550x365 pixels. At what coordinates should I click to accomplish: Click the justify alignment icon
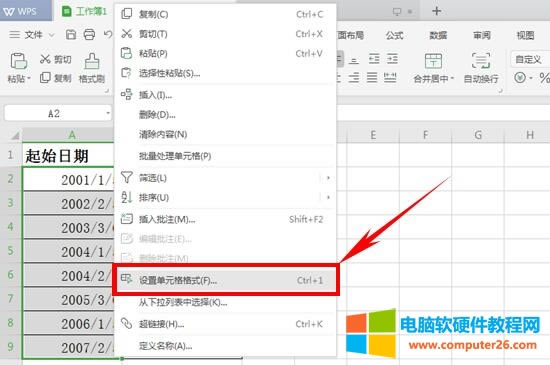pos(372,77)
